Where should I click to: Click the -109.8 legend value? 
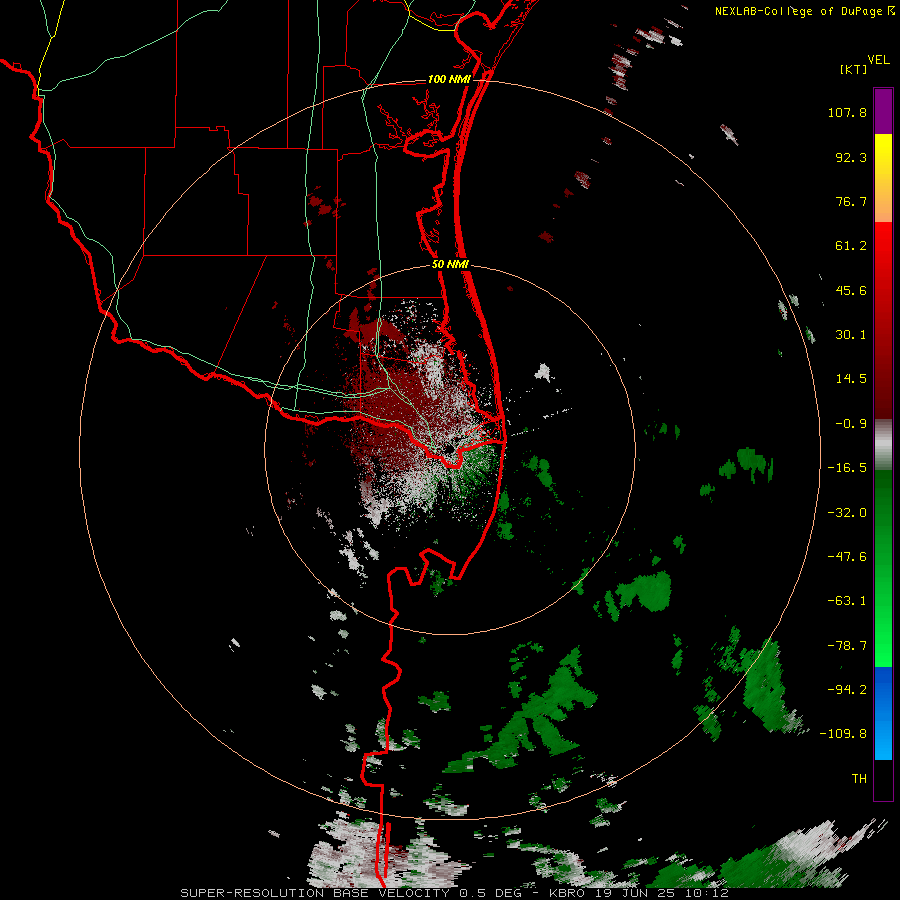(x=843, y=734)
